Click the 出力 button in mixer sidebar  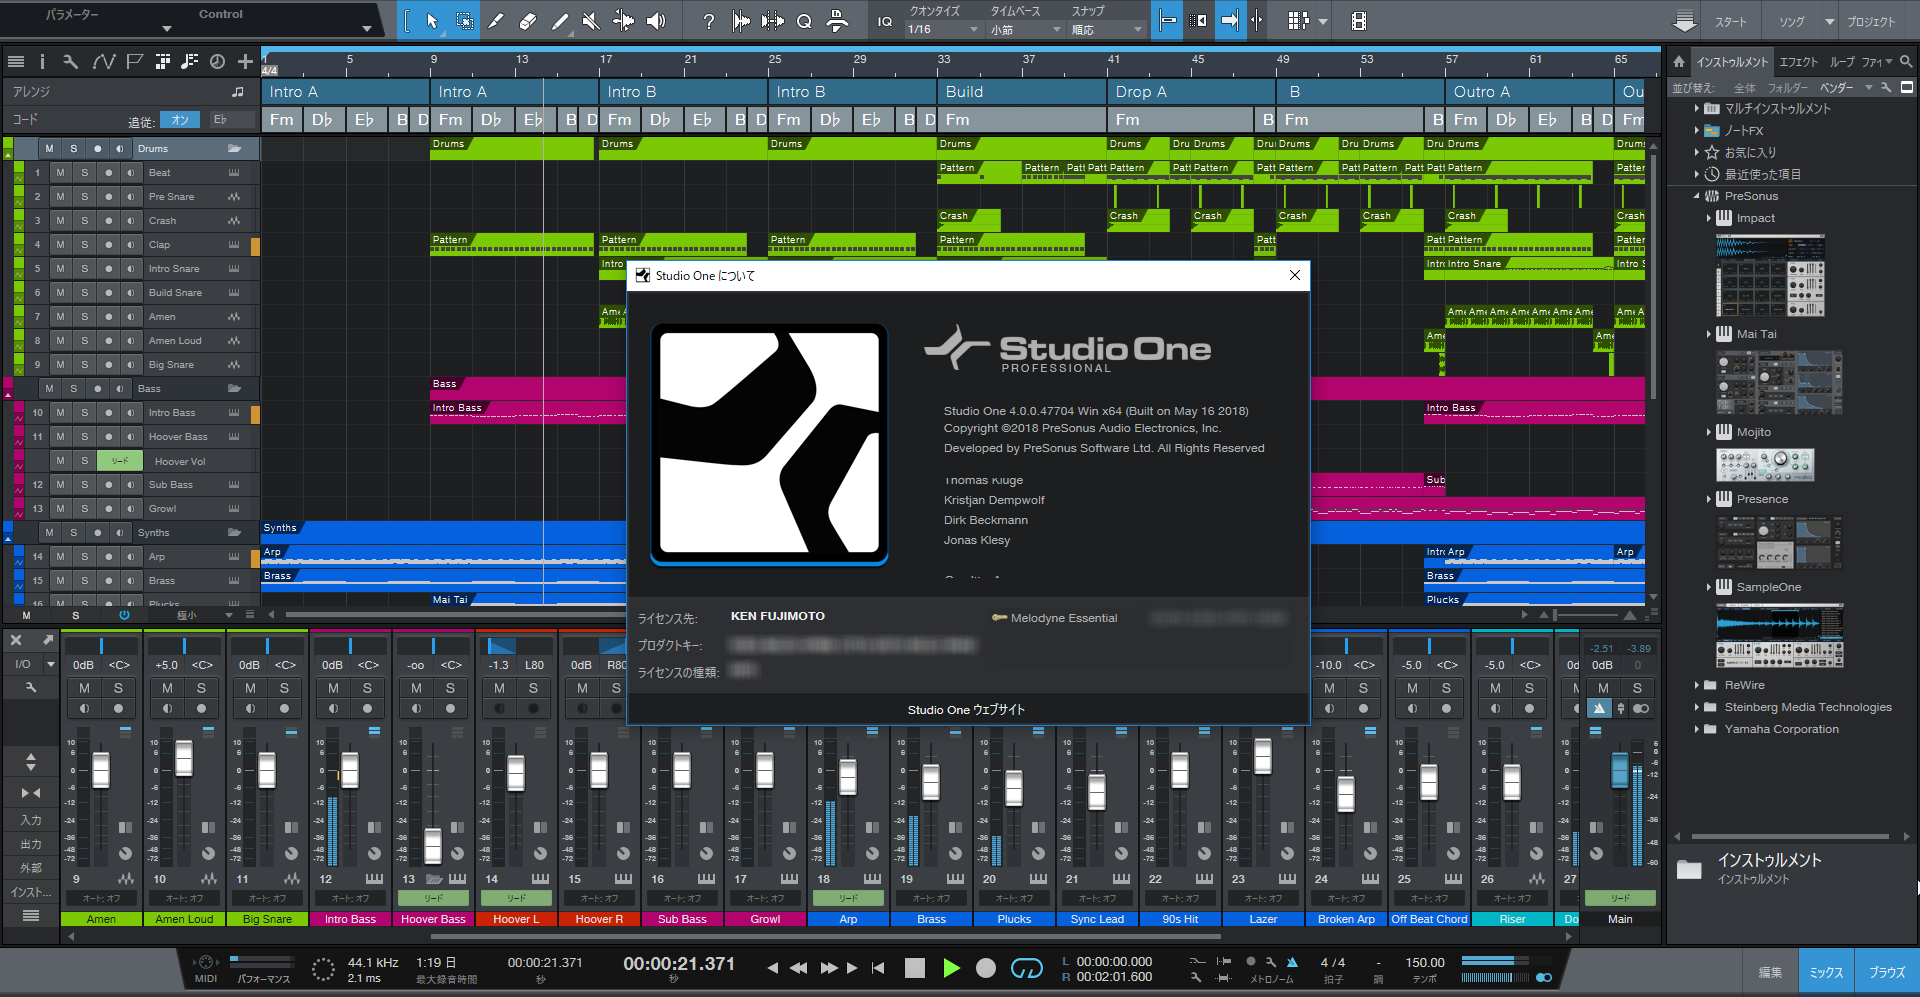click(x=31, y=844)
